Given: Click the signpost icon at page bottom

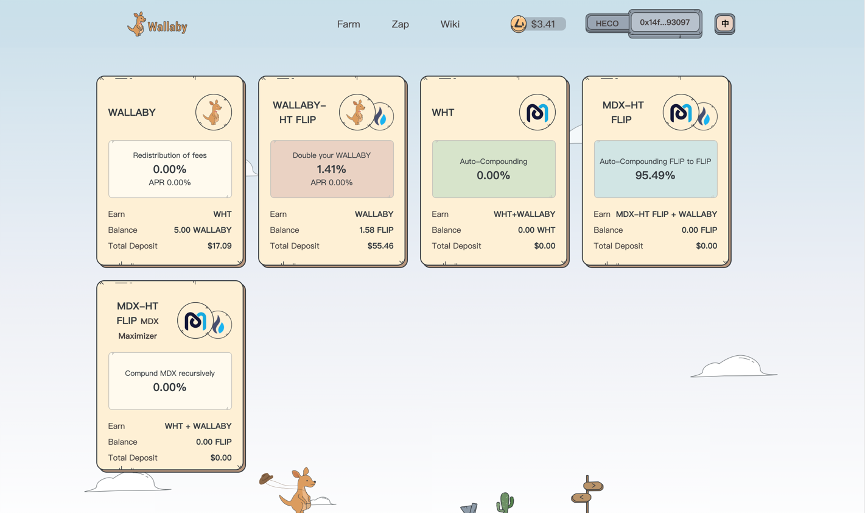Looking at the screenshot, I should 587,494.
